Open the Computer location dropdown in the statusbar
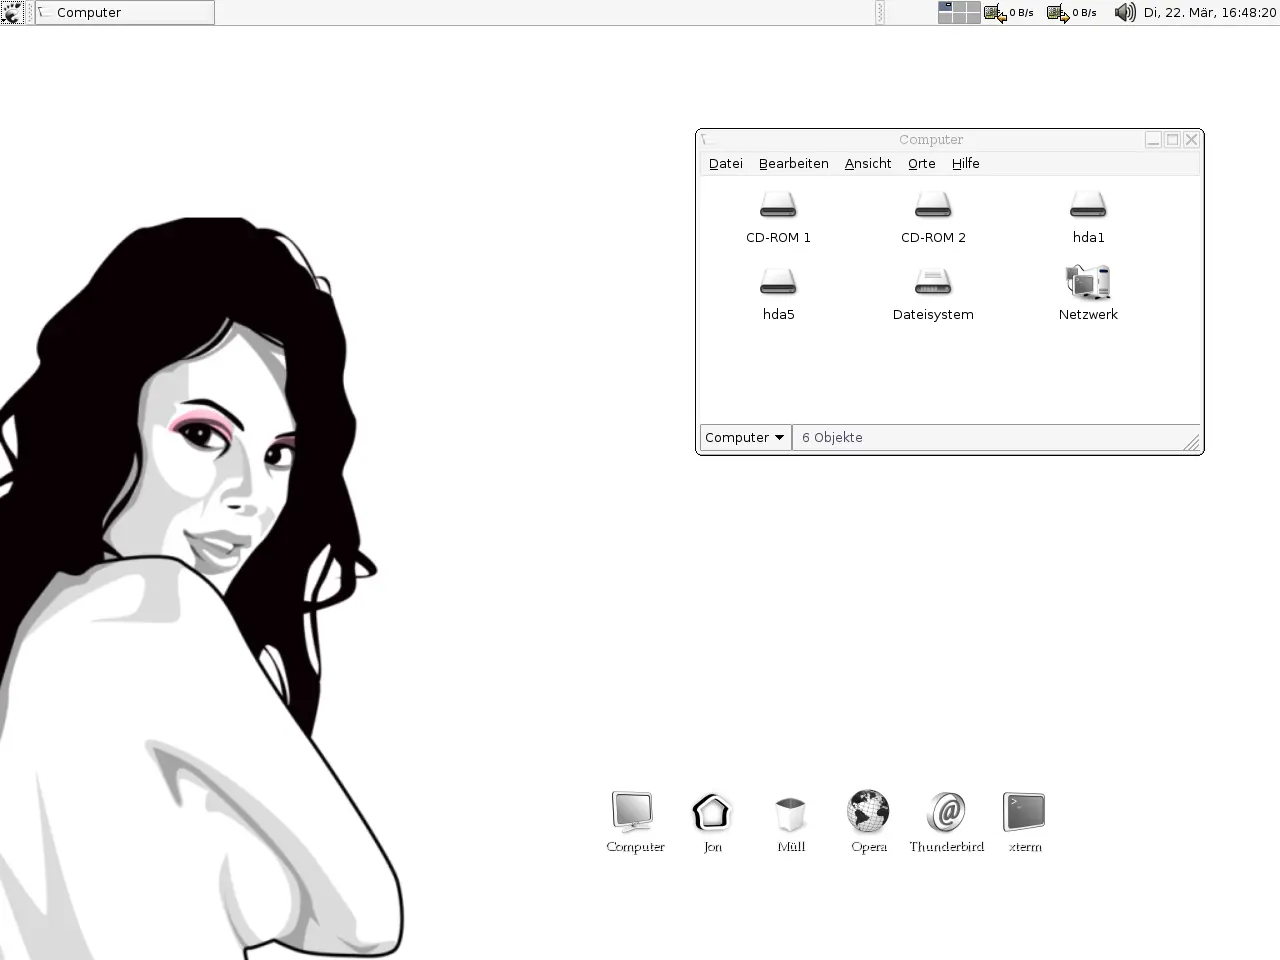Viewport: 1280px width, 960px height. tap(744, 437)
